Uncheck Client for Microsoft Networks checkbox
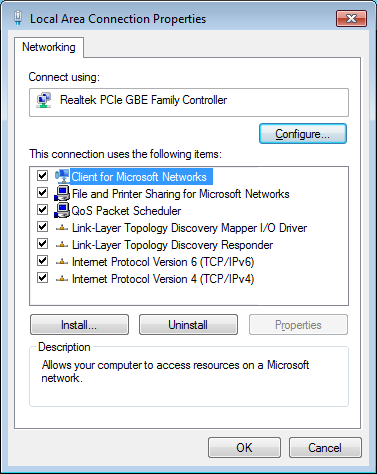377x474 pixels. tap(42, 175)
